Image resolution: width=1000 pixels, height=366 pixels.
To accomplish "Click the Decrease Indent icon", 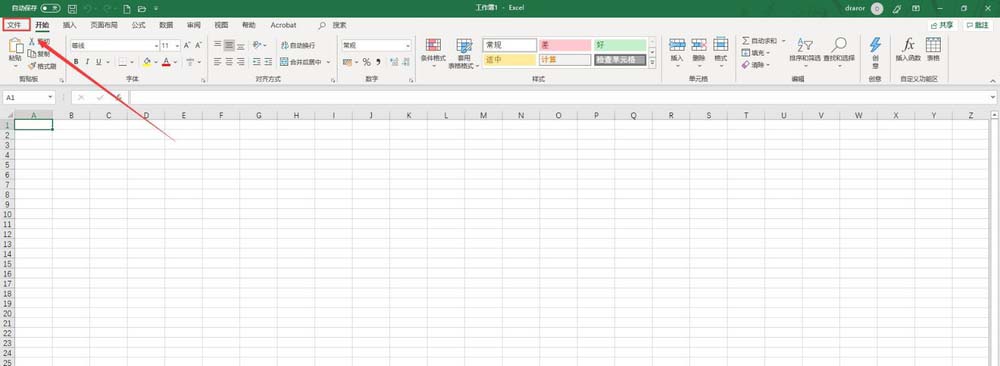I will pos(257,62).
